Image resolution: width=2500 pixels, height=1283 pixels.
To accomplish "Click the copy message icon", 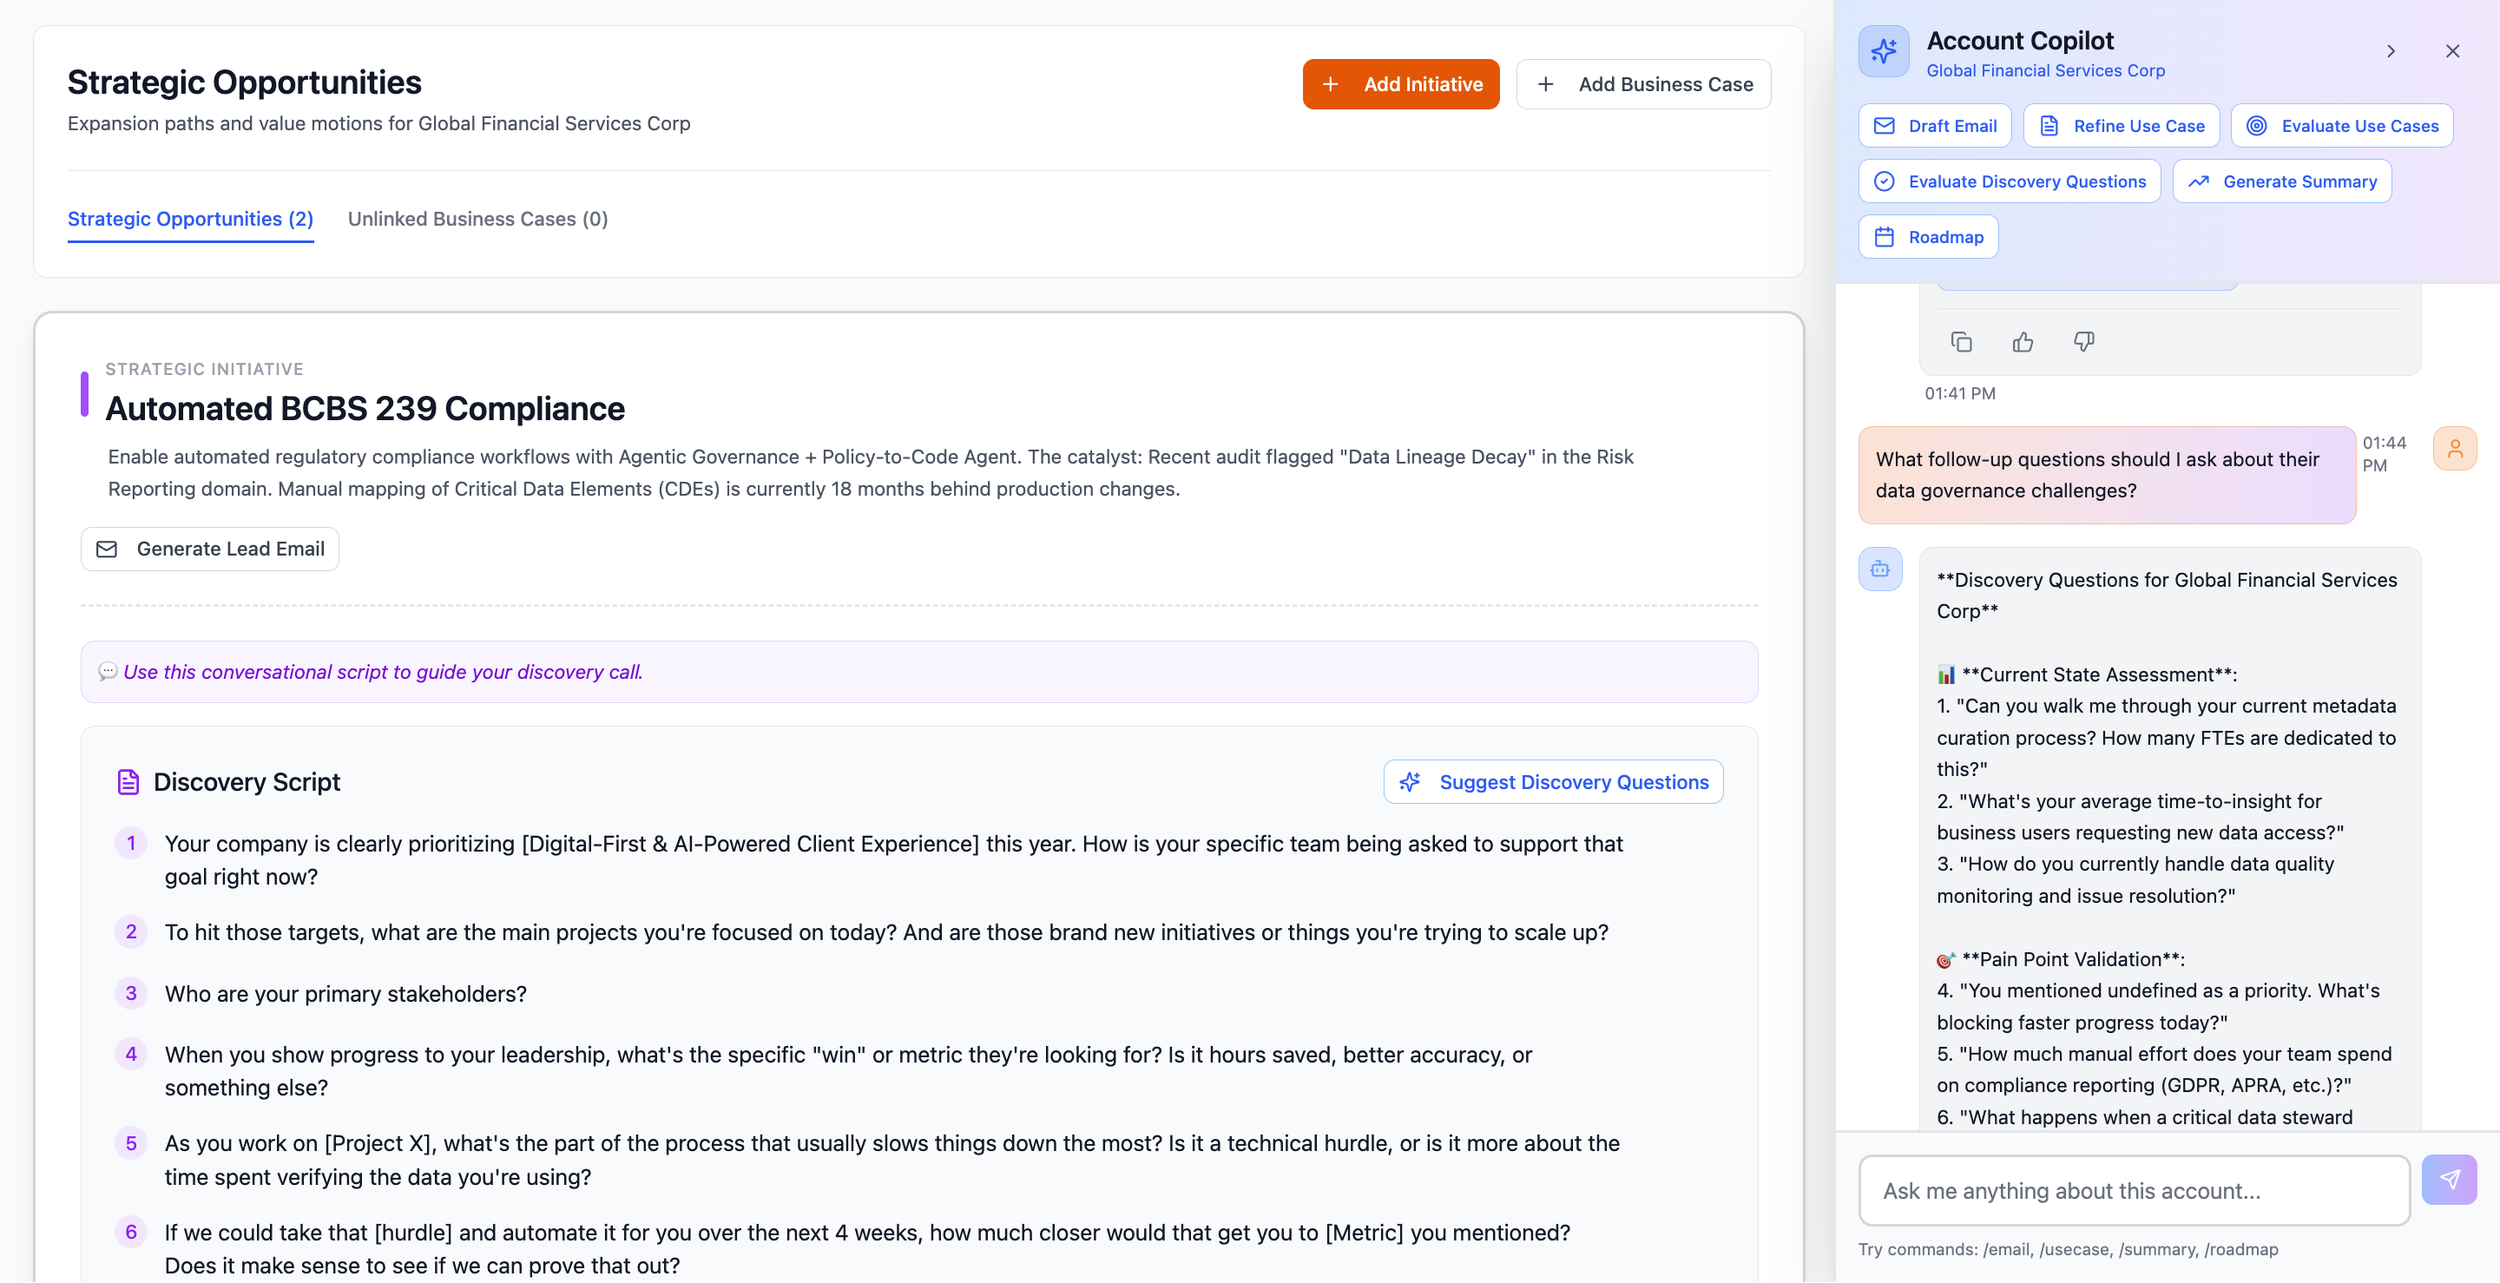I will [x=1961, y=342].
